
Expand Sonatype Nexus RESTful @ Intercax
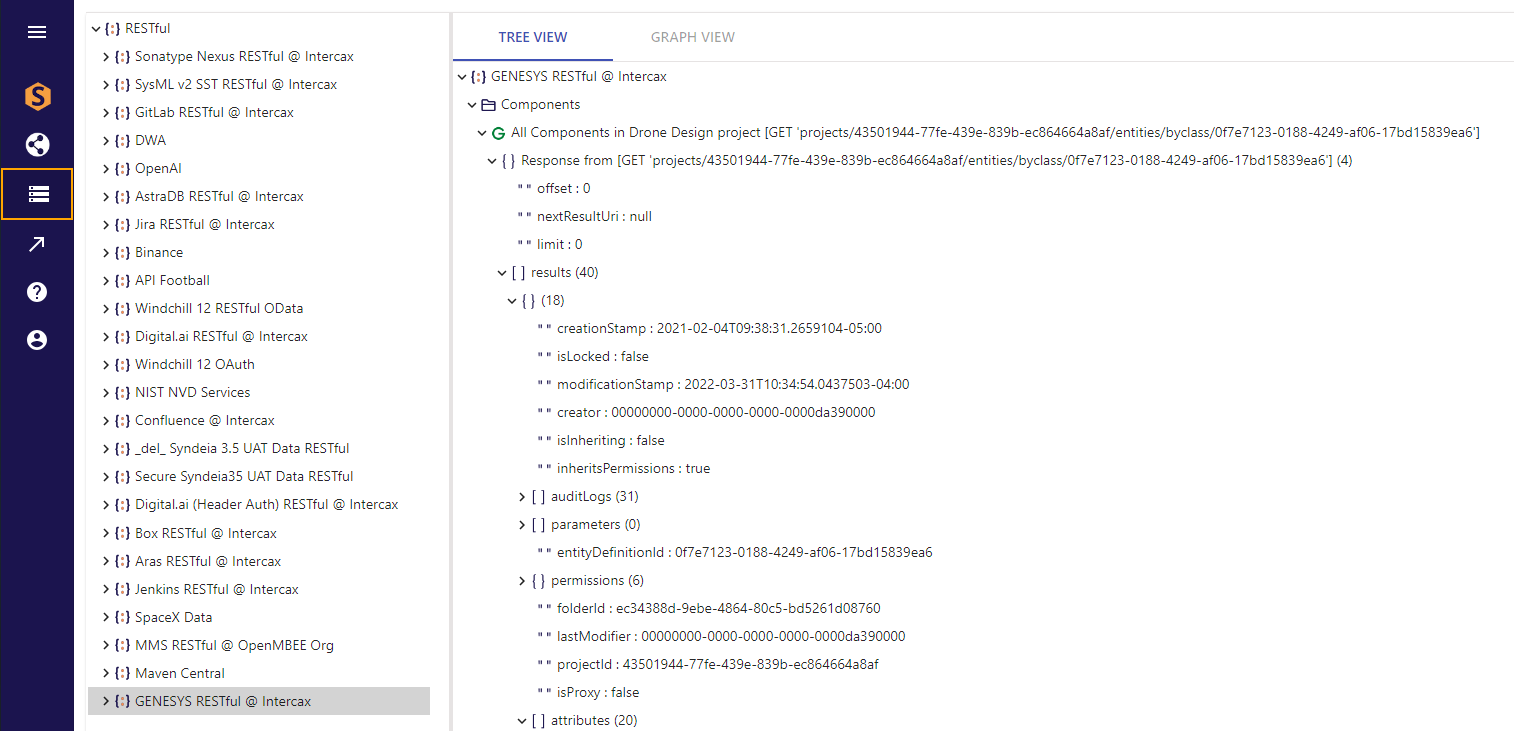pos(106,57)
